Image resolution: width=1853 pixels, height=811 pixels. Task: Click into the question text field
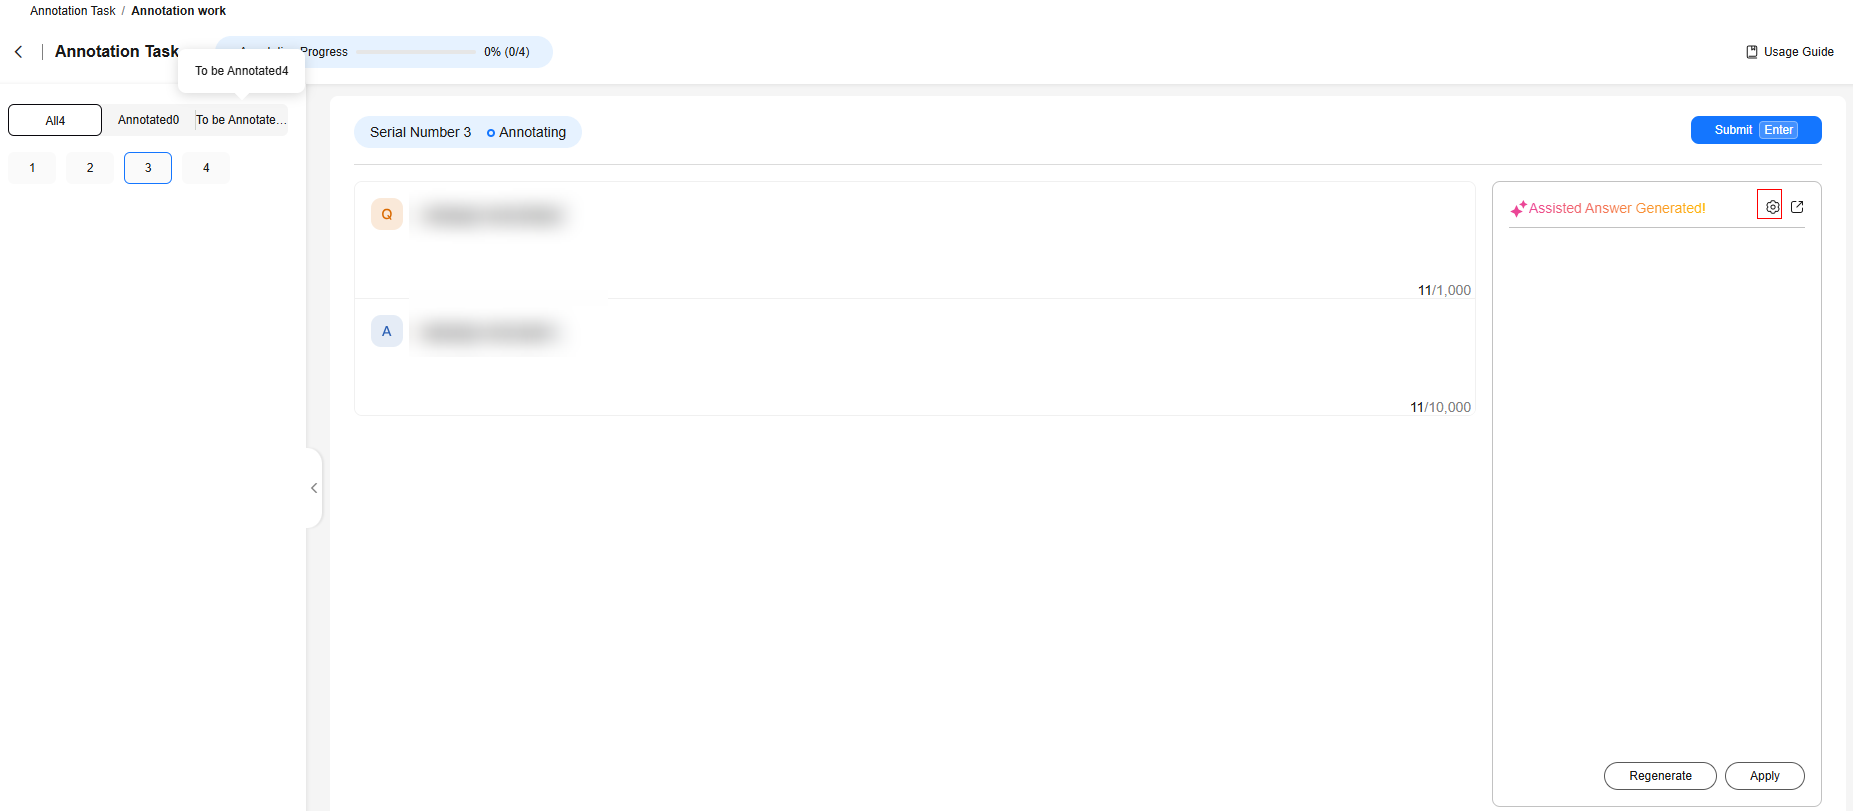coord(915,240)
